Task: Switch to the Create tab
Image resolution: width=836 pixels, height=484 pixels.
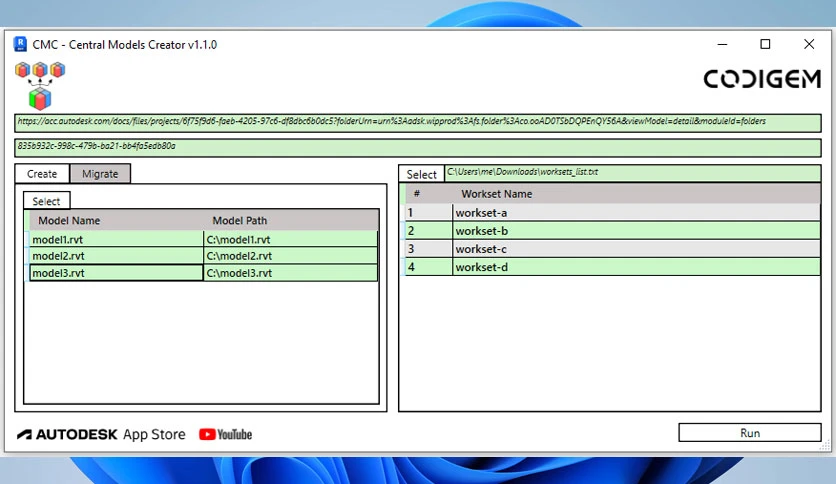Action: point(42,174)
